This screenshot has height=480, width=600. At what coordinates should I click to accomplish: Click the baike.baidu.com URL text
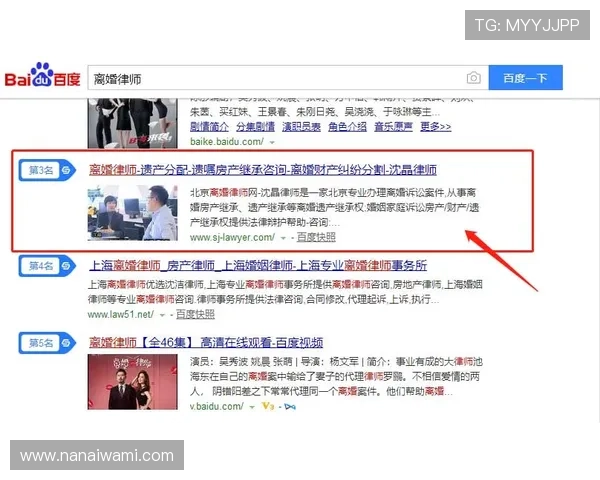(x=227, y=142)
